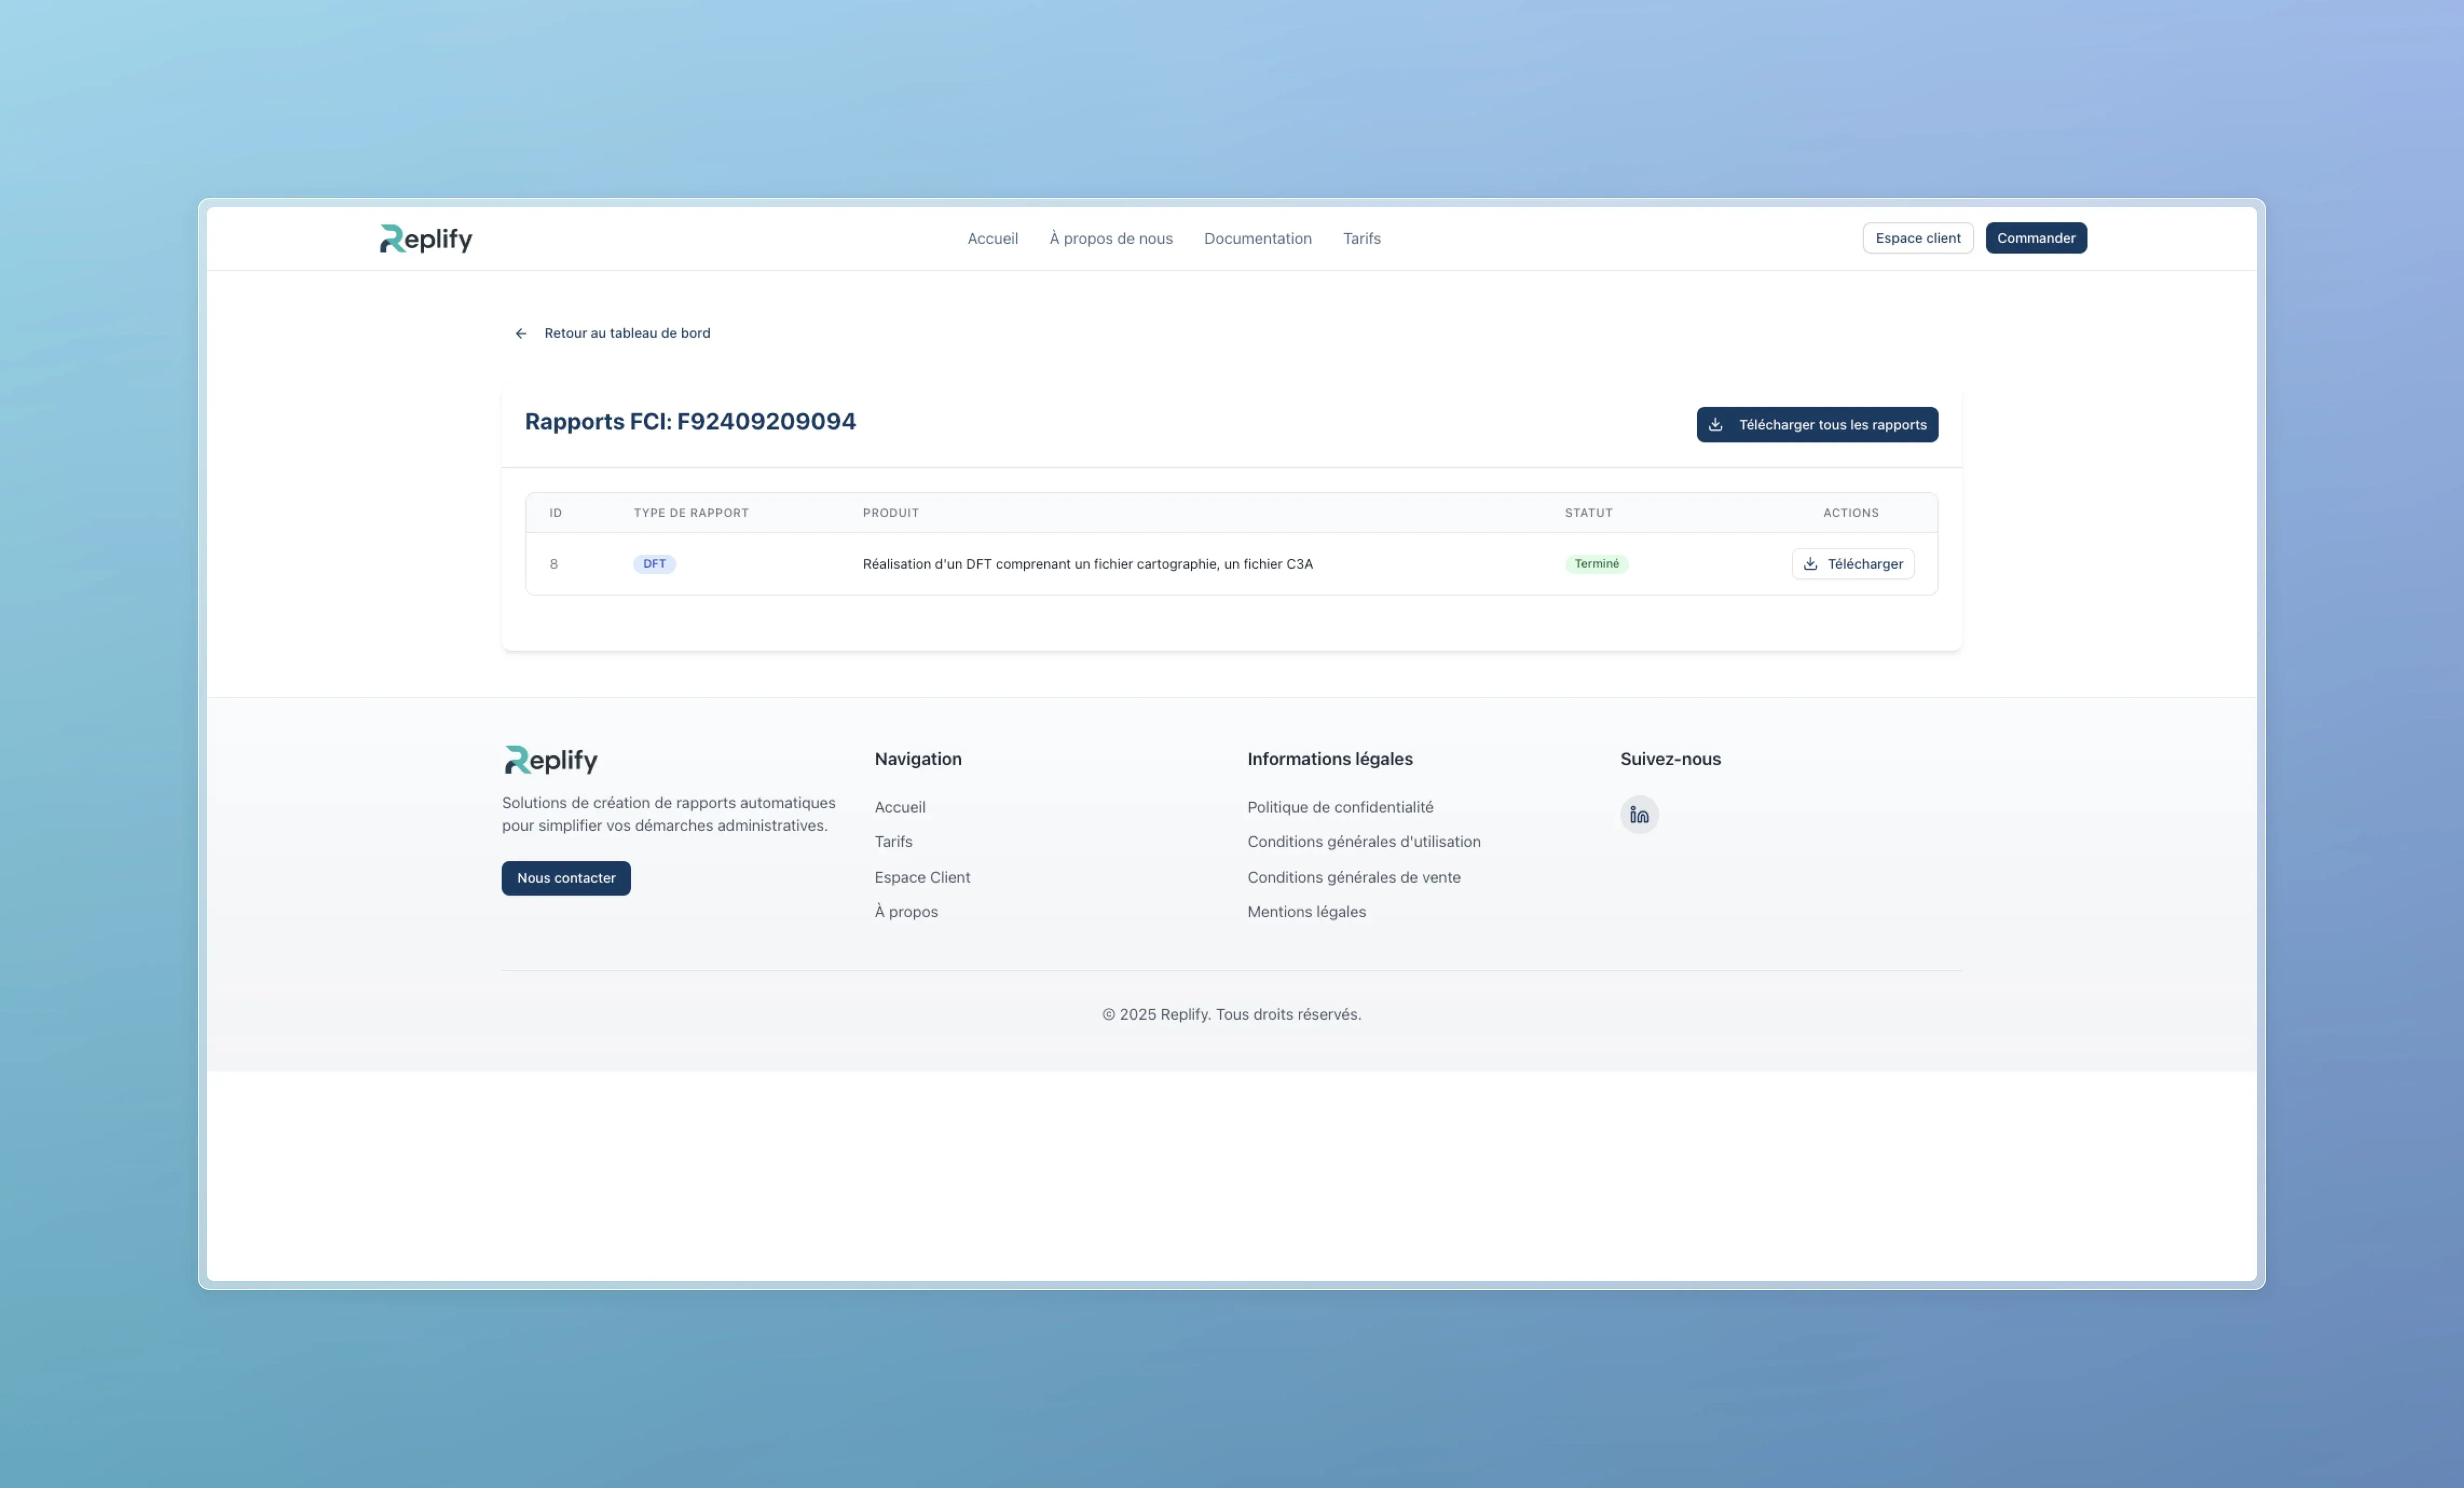The image size is (2464, 1488).
Task: Follow Espace Client footer link
Action: tap(922, 877)
